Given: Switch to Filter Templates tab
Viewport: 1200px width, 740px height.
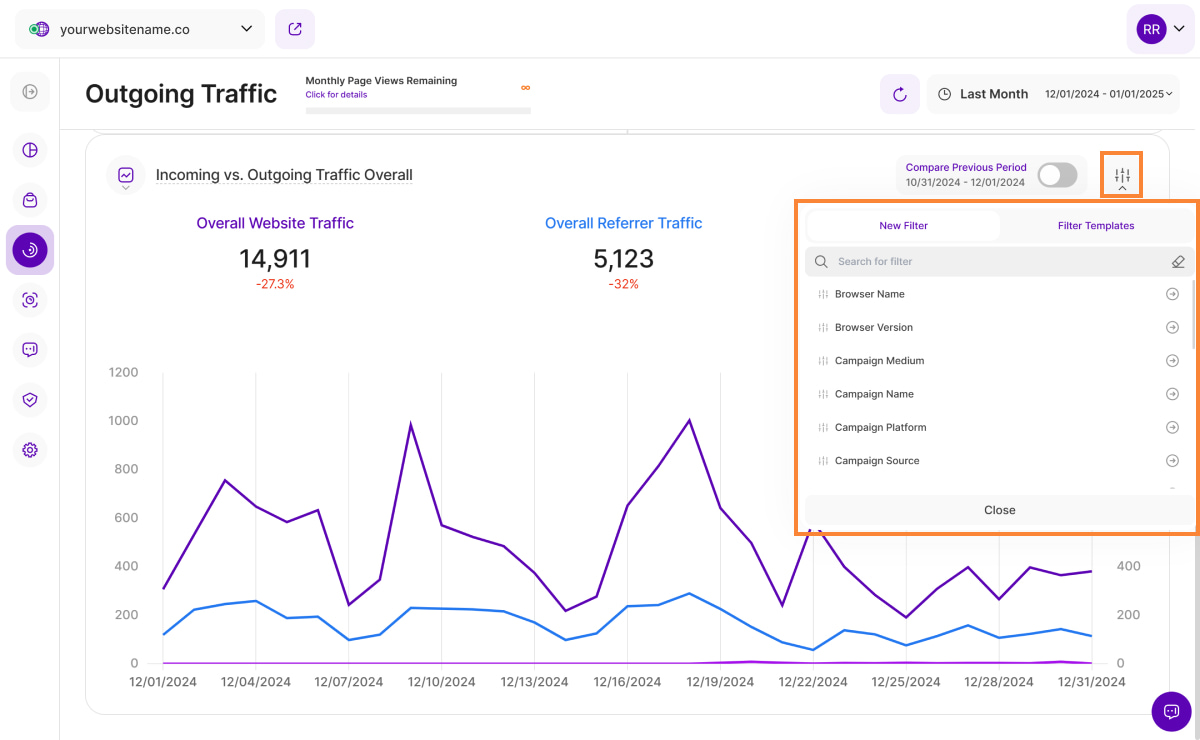Looking at the screenshot, I should (x=1096, y=226).
